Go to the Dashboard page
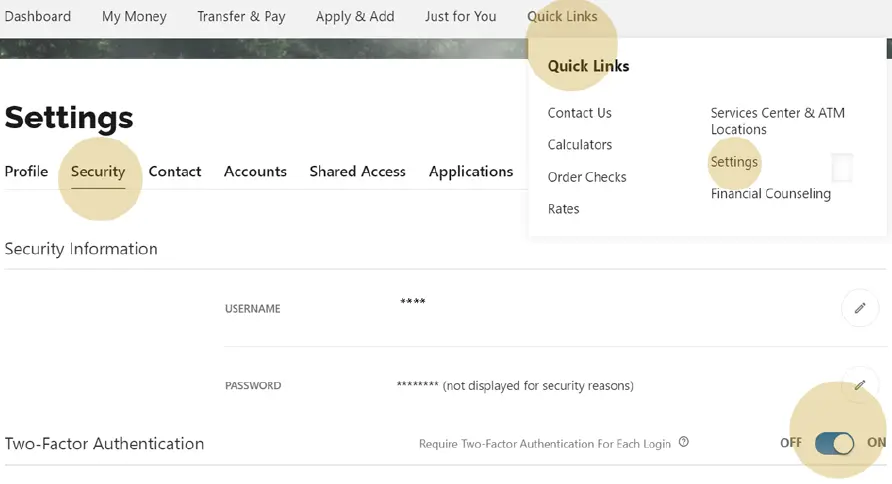The width and height of the screenshot is (892, 484). [x=38, y=16]
